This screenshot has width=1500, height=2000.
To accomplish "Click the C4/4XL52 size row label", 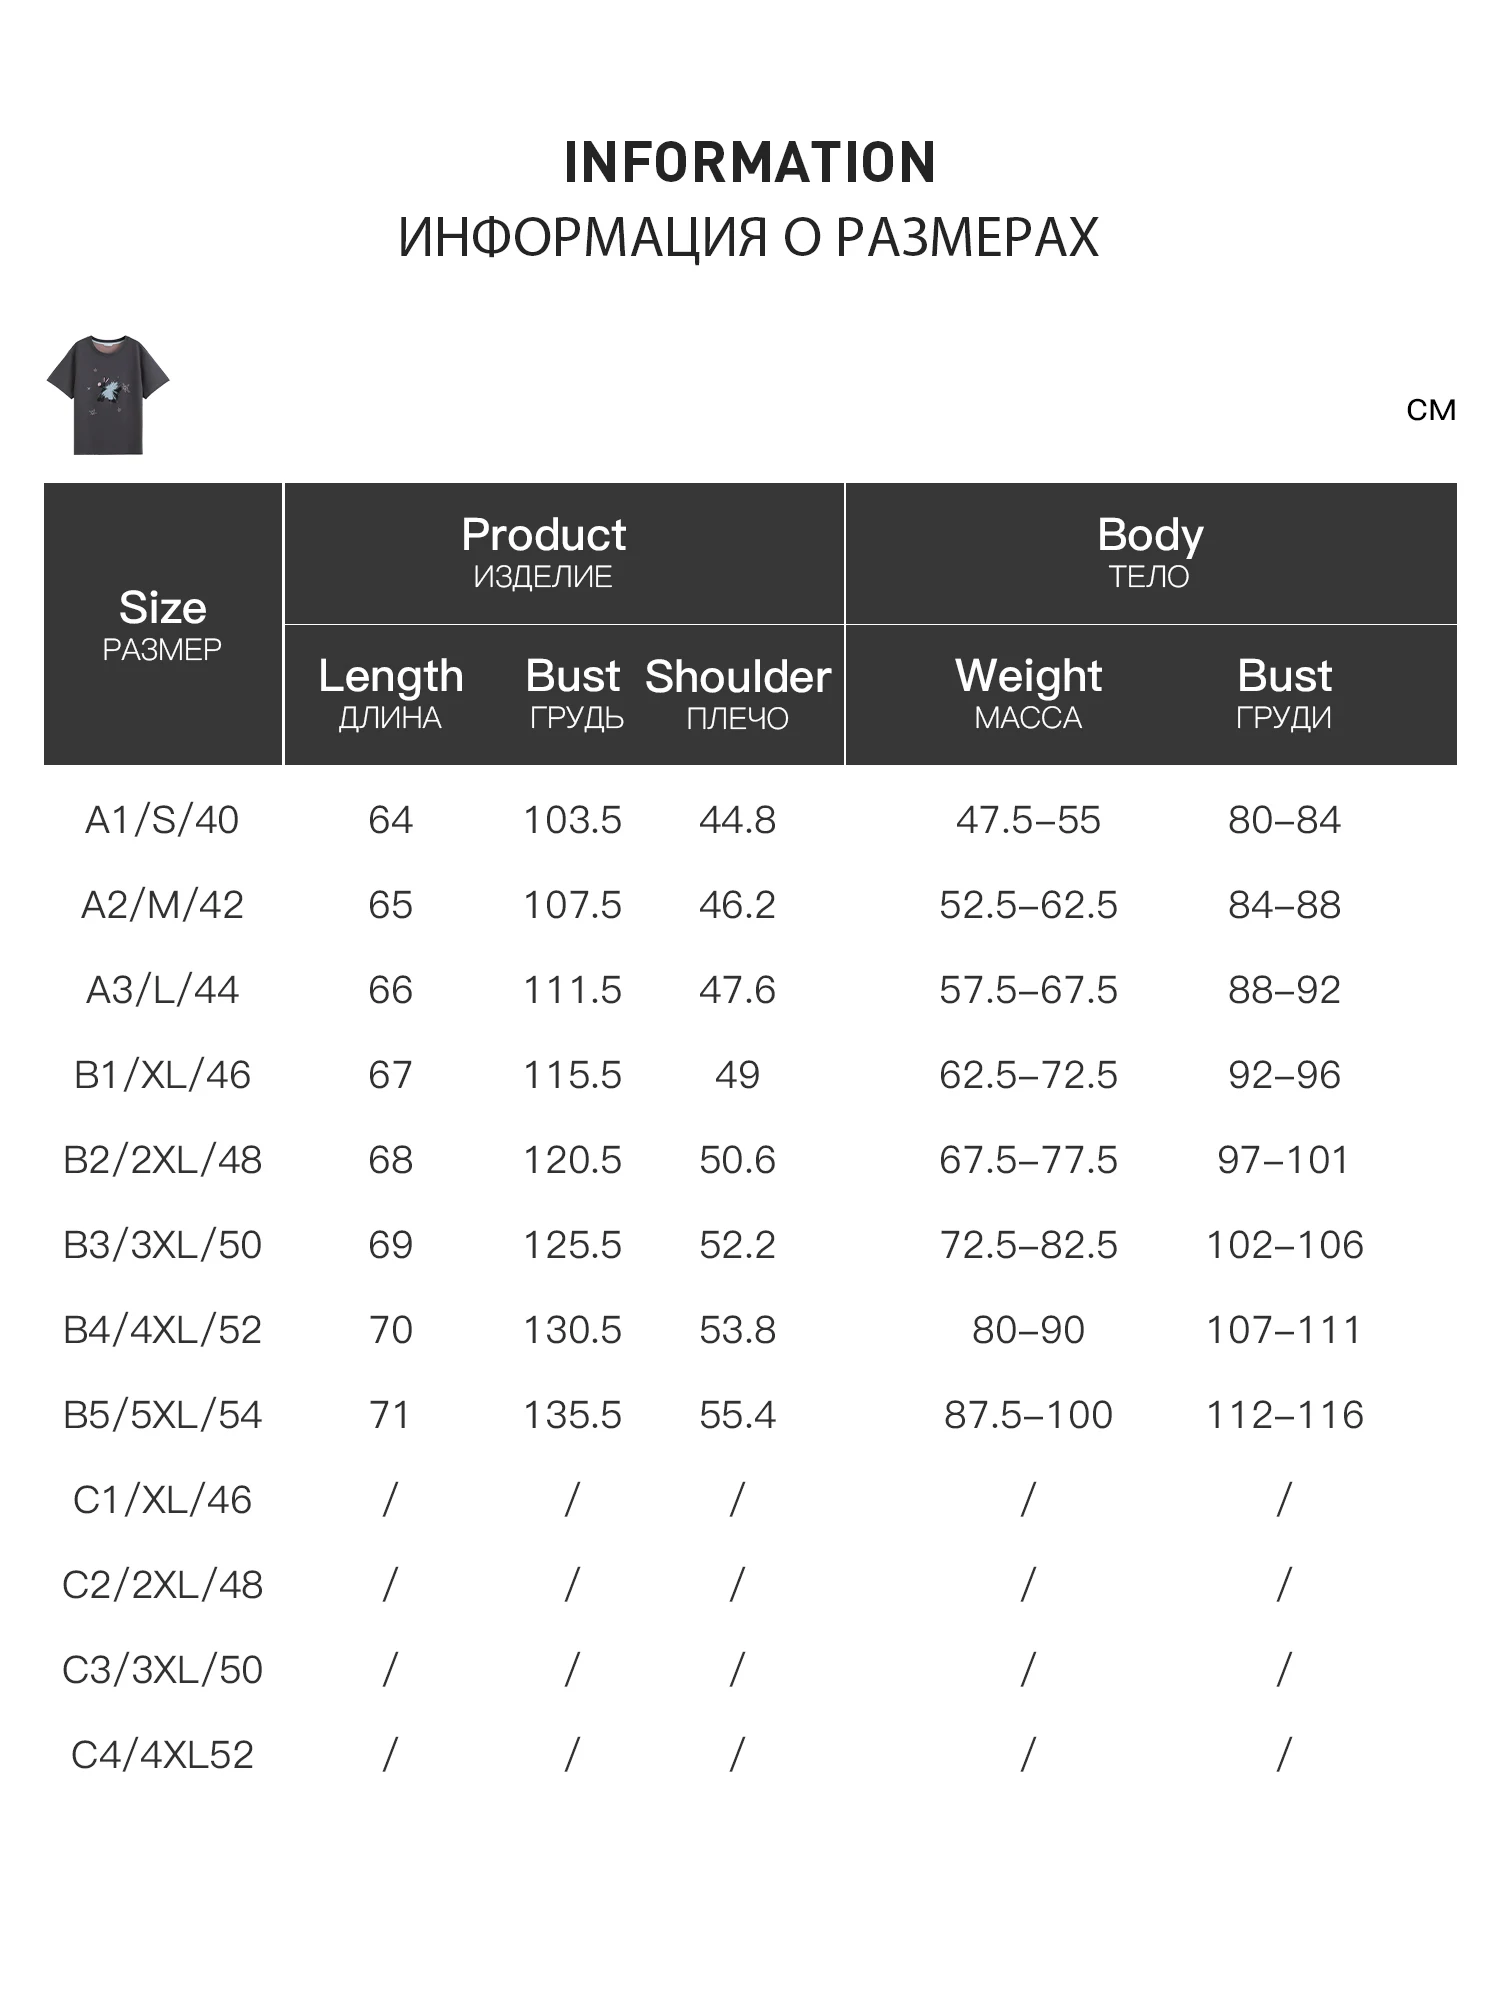I will pos(162,1755).
